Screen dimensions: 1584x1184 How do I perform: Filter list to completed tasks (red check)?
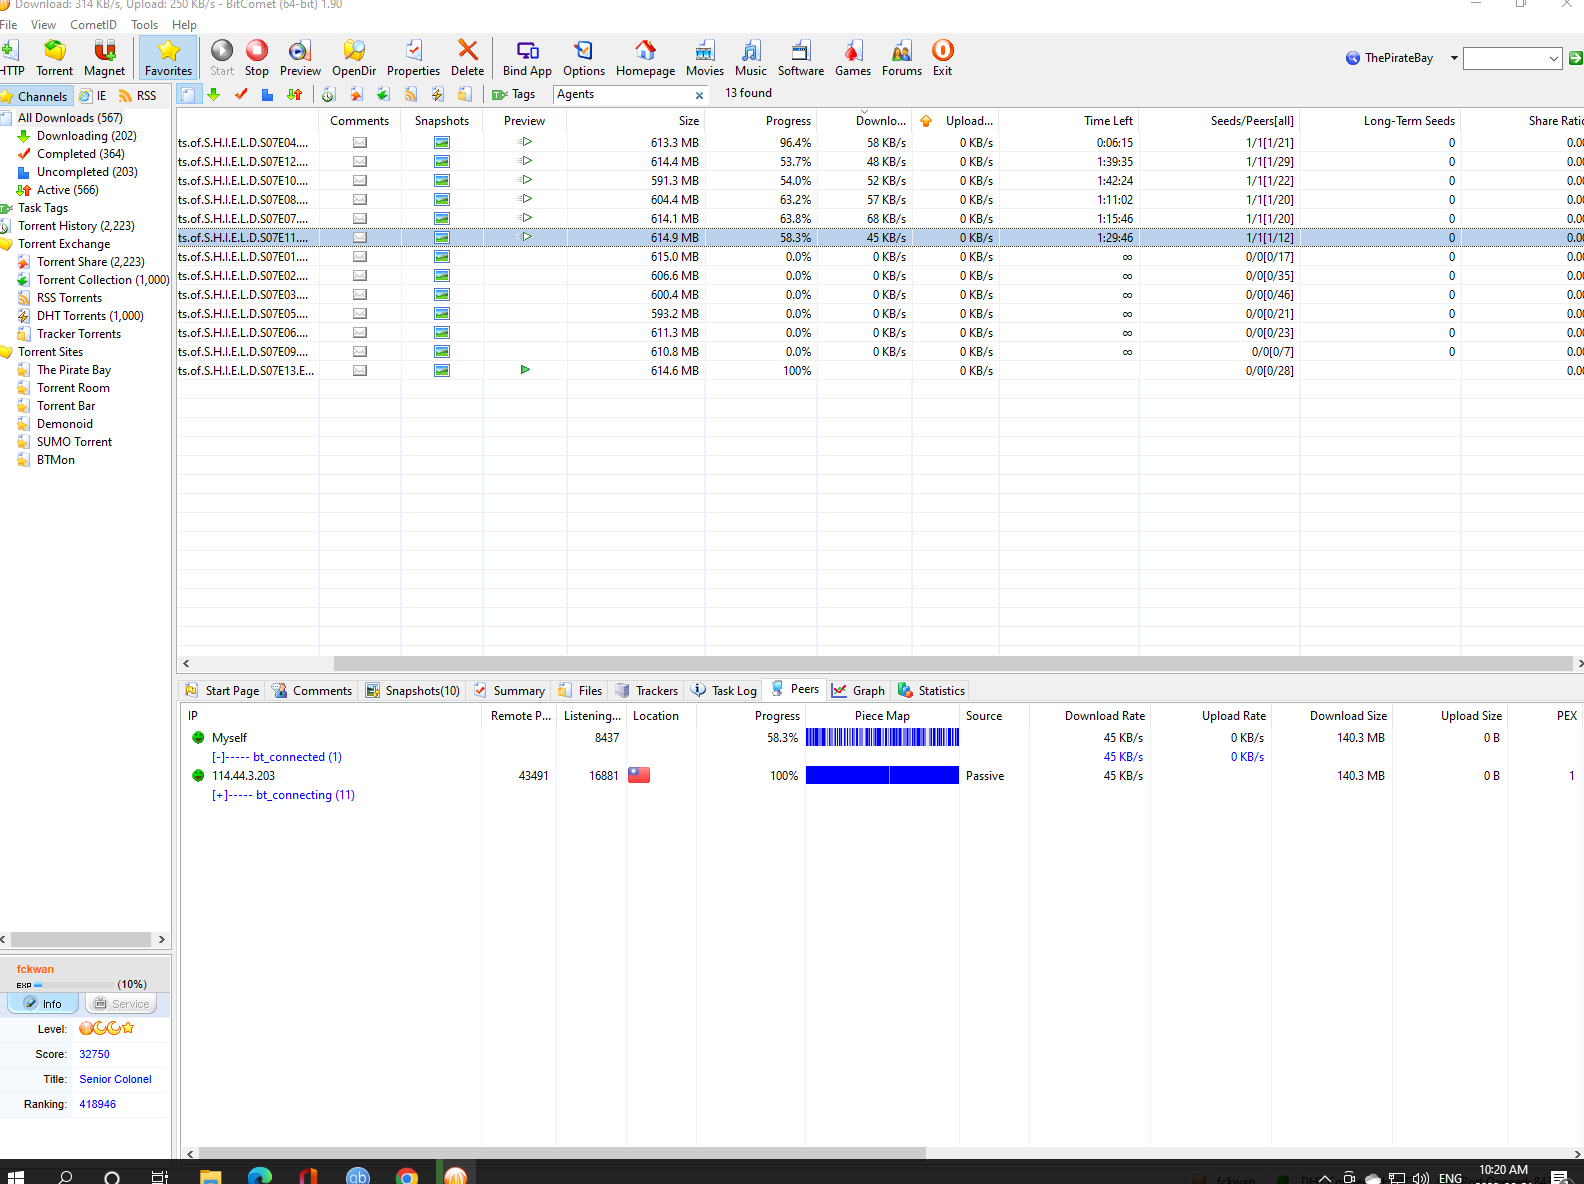point(240,94)
